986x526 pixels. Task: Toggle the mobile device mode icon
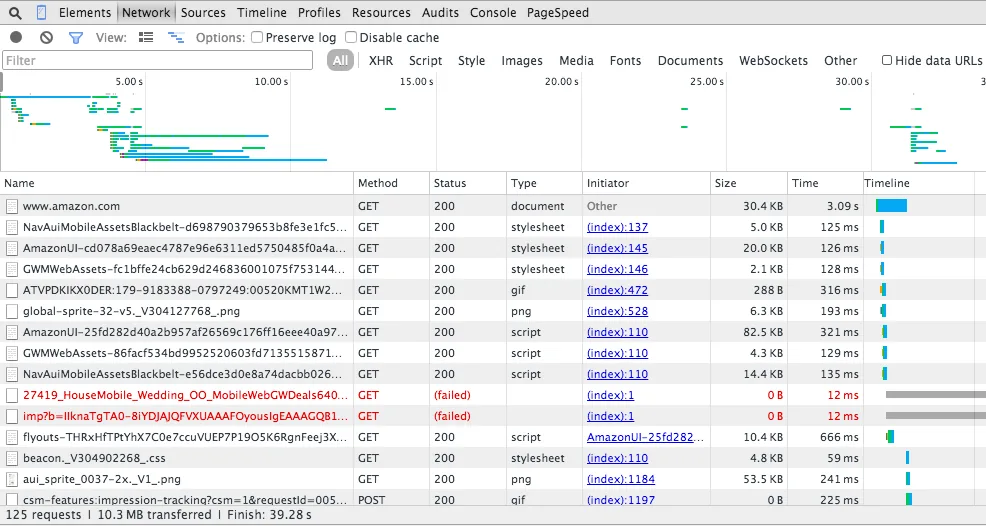pyautogui.click(x=42, y=13)
